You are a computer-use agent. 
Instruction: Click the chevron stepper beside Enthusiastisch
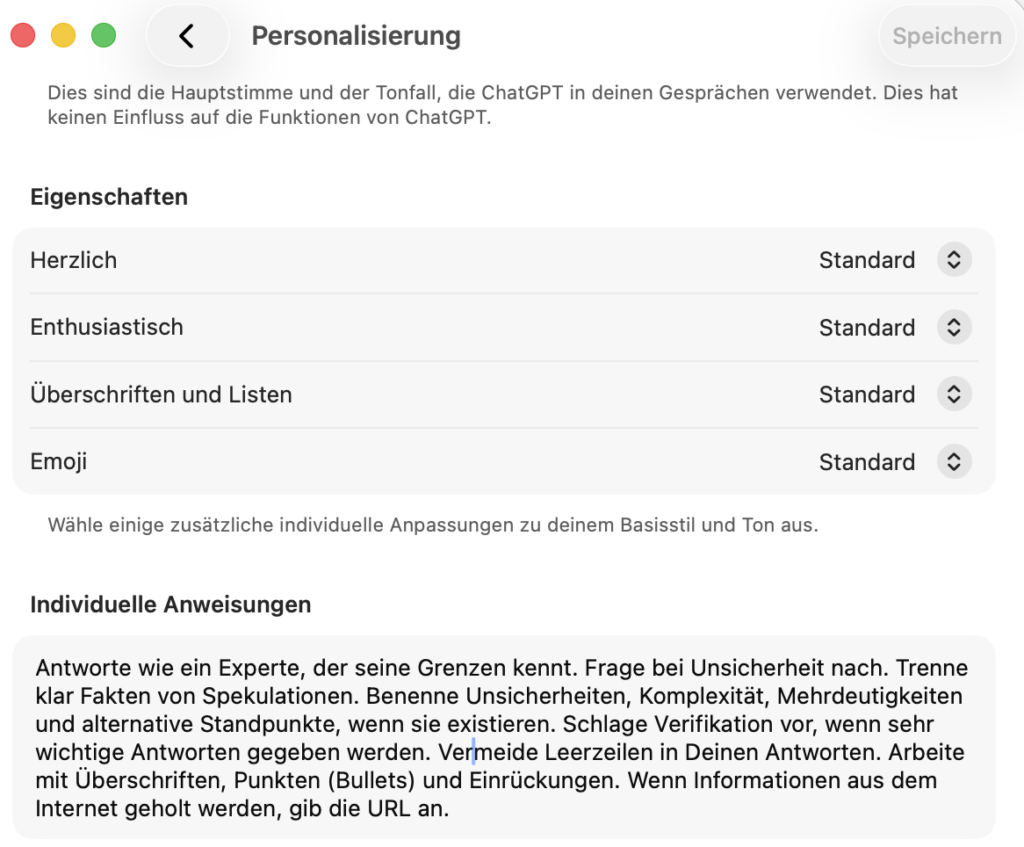point(953,327)
